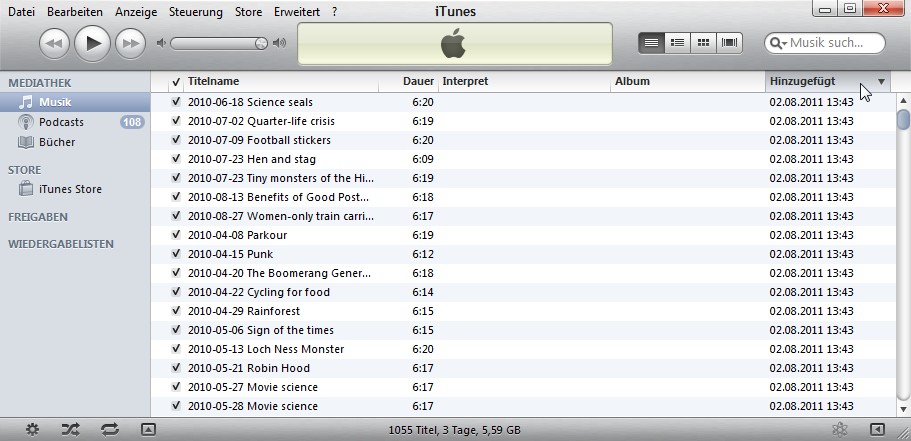Image resolution: width=911 pixels, height=441 pixels.
Task: Open the Steuerung menu
Action: point(196,12)
